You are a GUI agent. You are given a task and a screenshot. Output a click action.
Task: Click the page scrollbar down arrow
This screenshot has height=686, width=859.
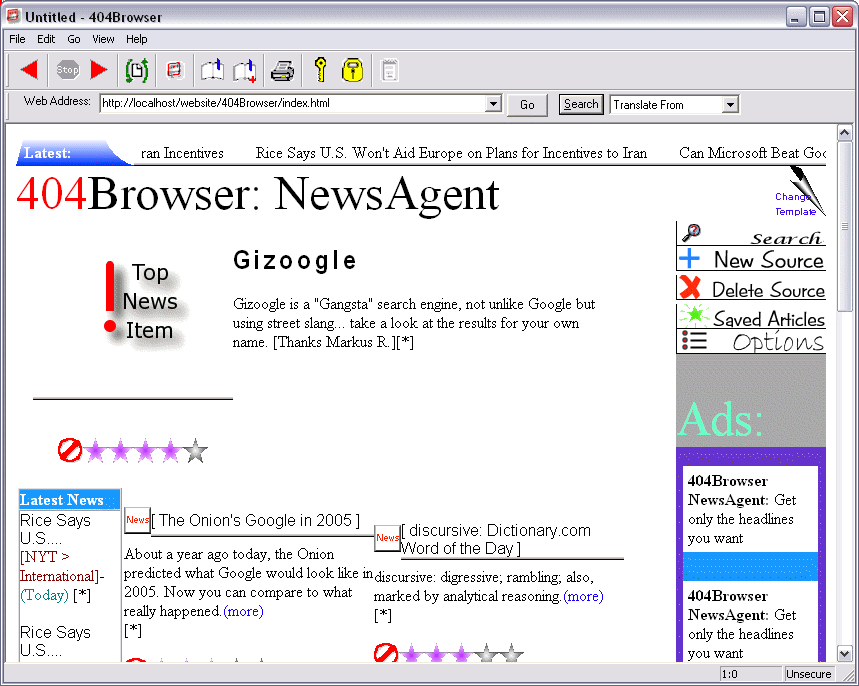point(844,653)
